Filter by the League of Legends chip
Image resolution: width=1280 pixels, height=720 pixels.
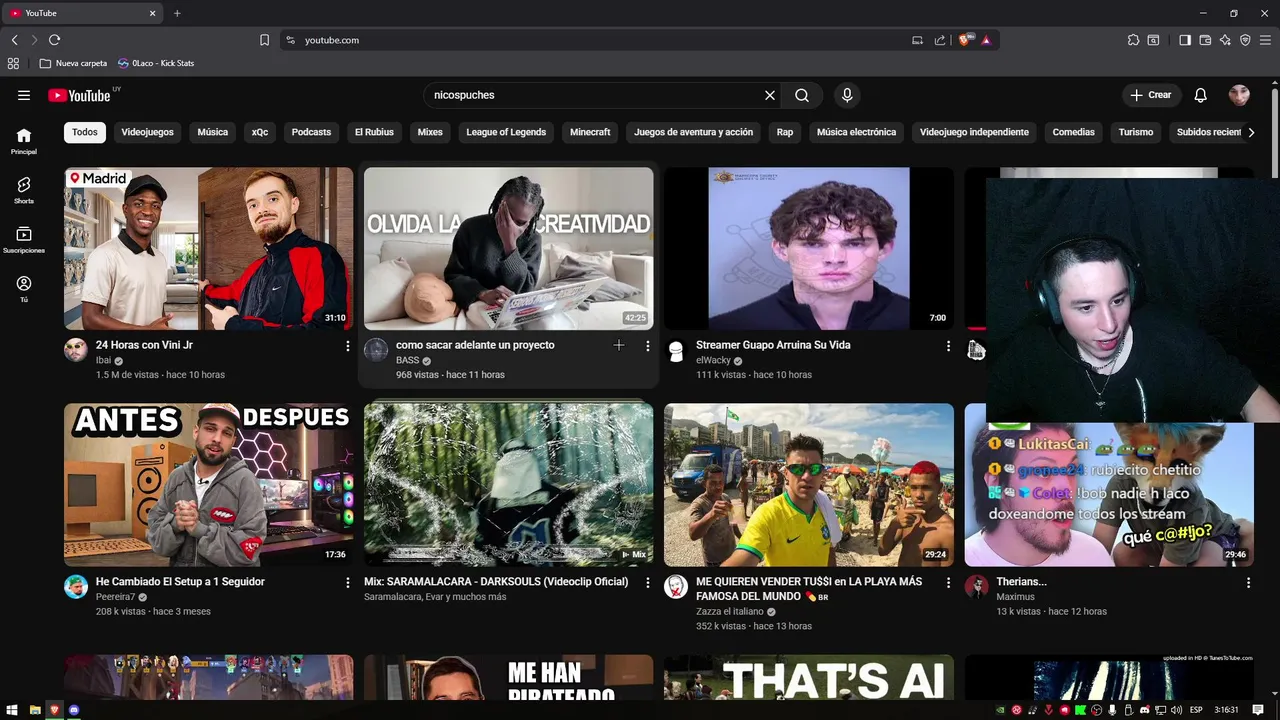506,132
